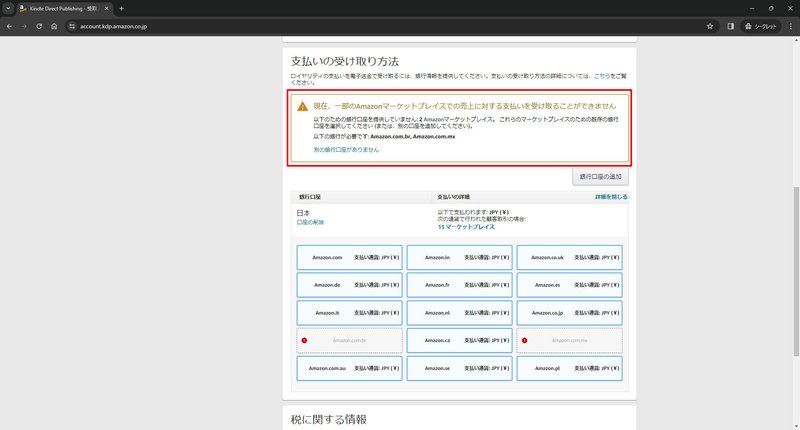800x430 pixels.
Task: Select the Amazon.de marketplace card
Action: click(x=349, y=285)
